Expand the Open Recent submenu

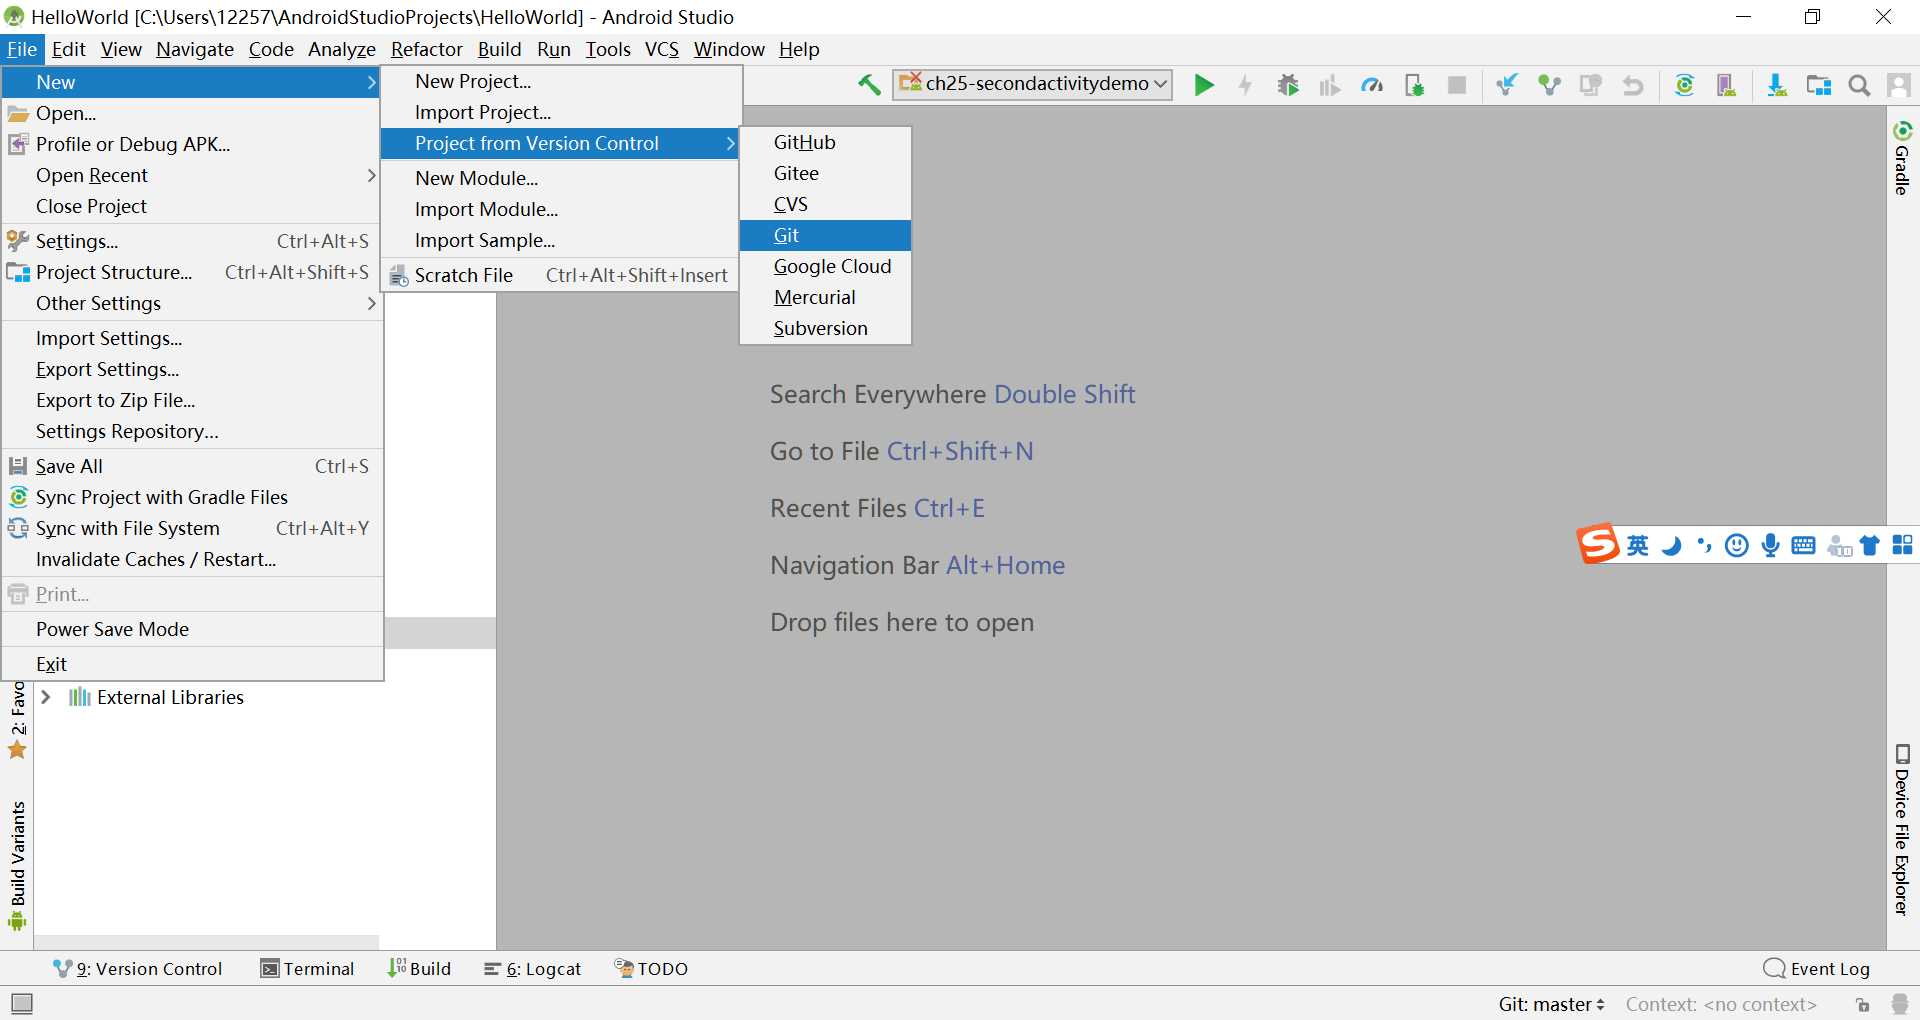click(x=192, y=175)
